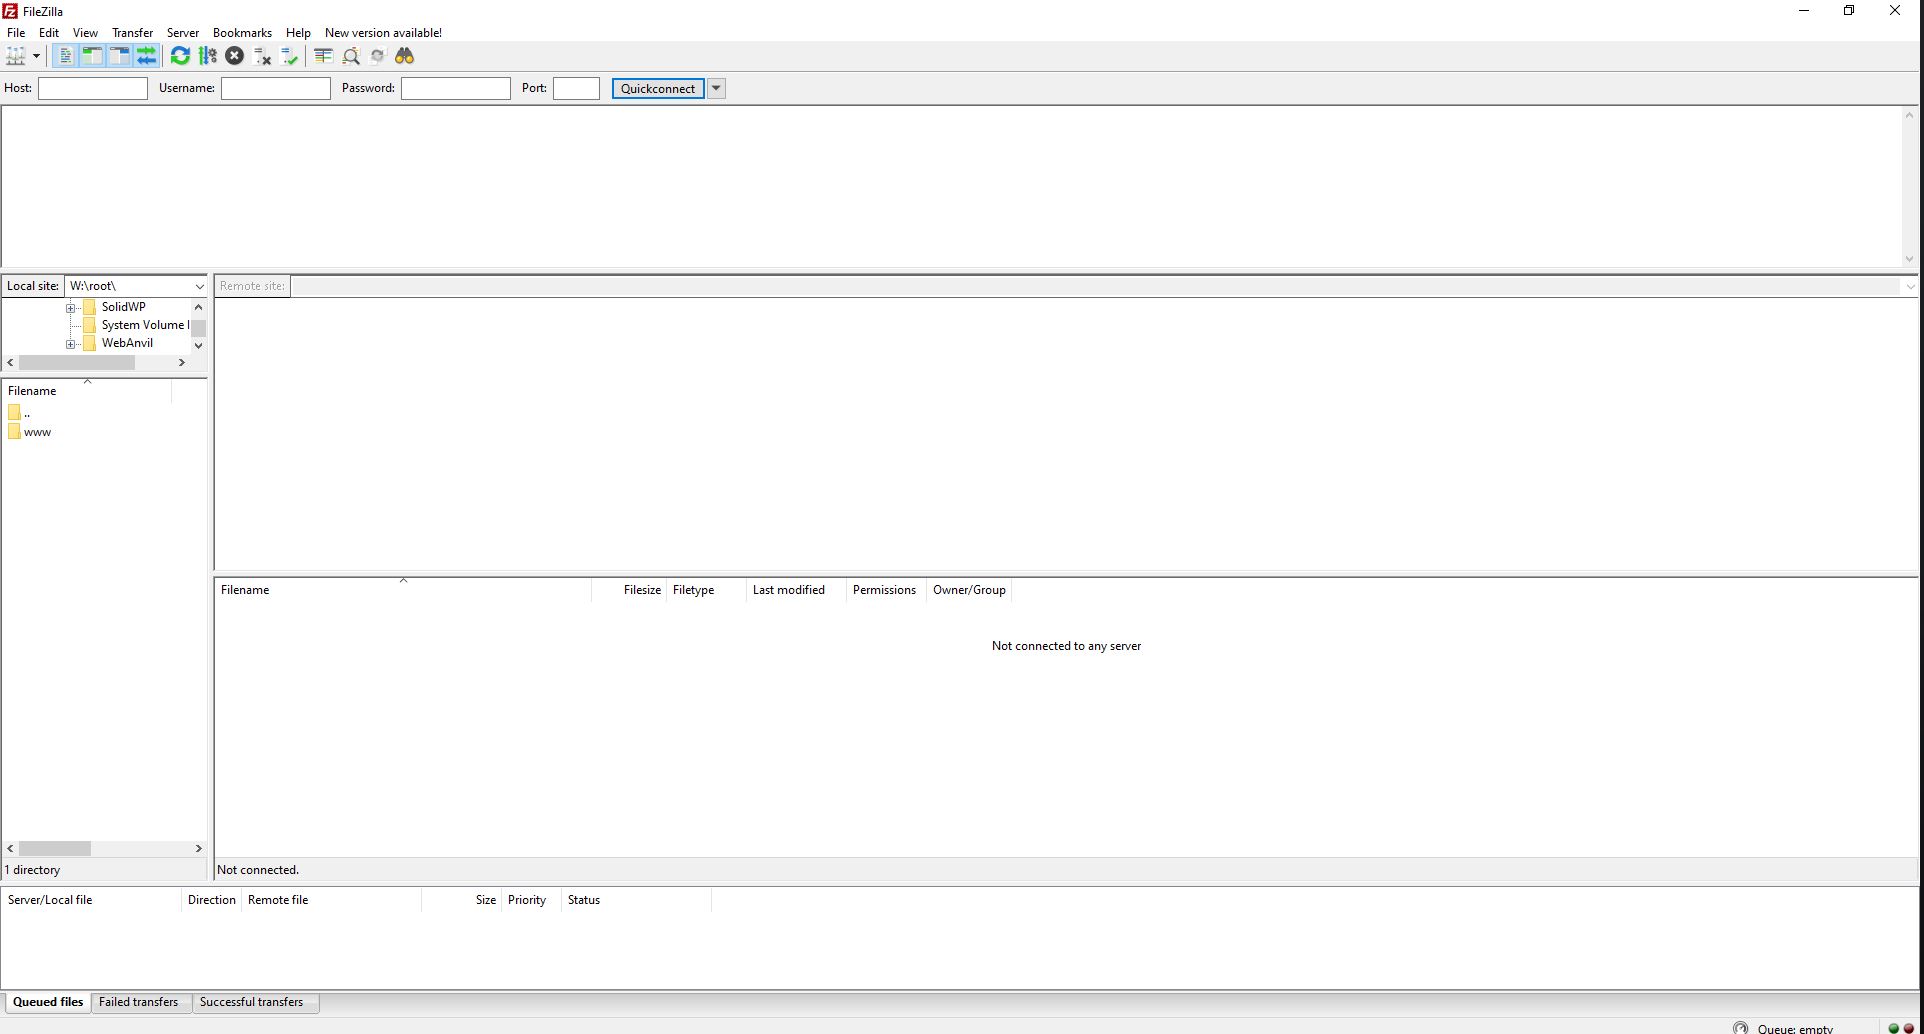Viewport: 1924px width, 1034px height.
Task: Search for files on the server
Action: click(404, 56)
